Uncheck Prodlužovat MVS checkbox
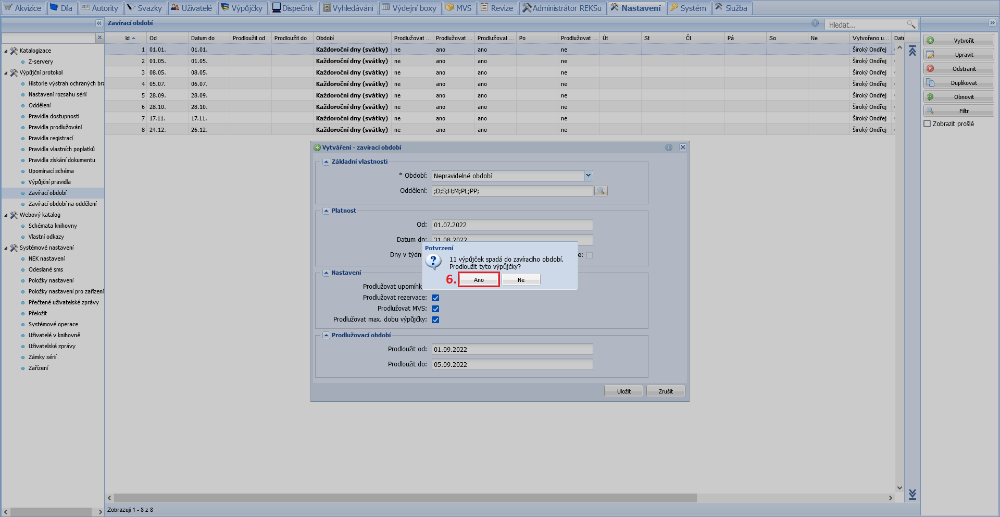The image size is (1000, 517). tap(435, 309)
